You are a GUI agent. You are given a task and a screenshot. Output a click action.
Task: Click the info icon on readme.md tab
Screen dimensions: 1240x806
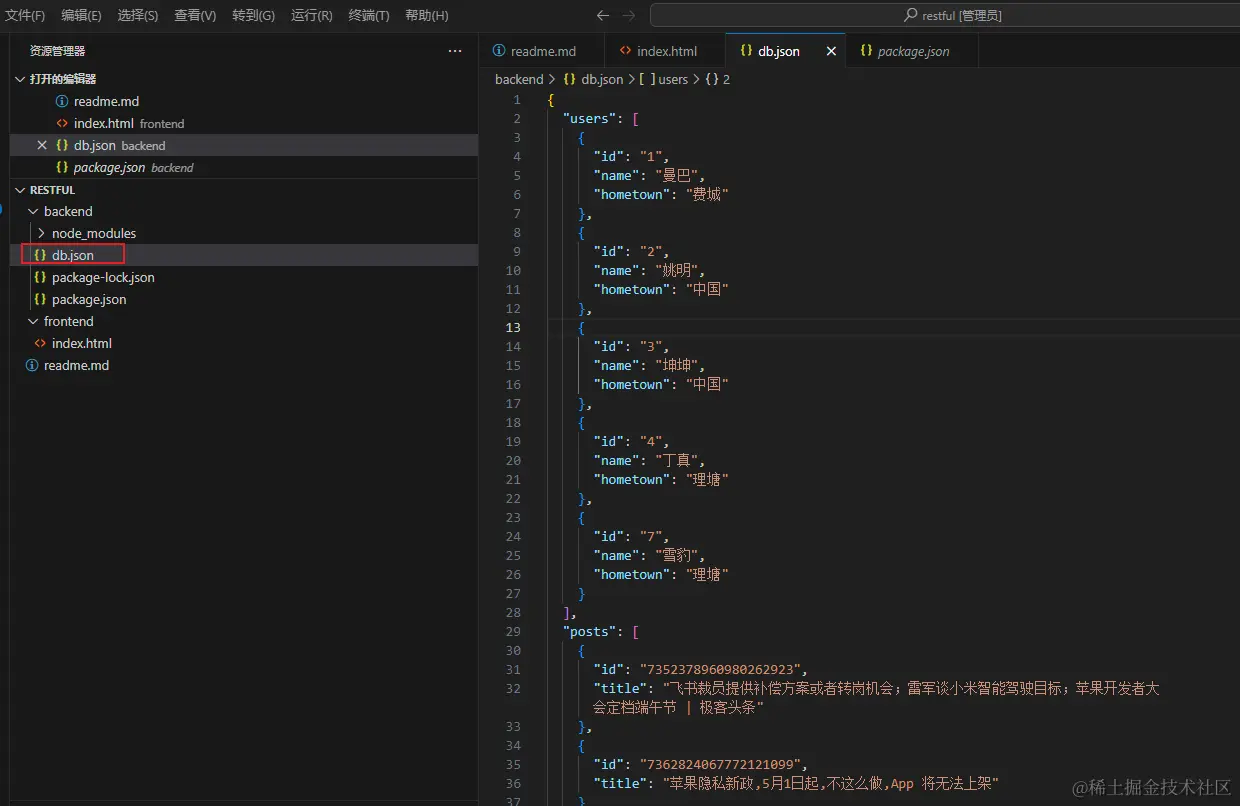(498, 51)
